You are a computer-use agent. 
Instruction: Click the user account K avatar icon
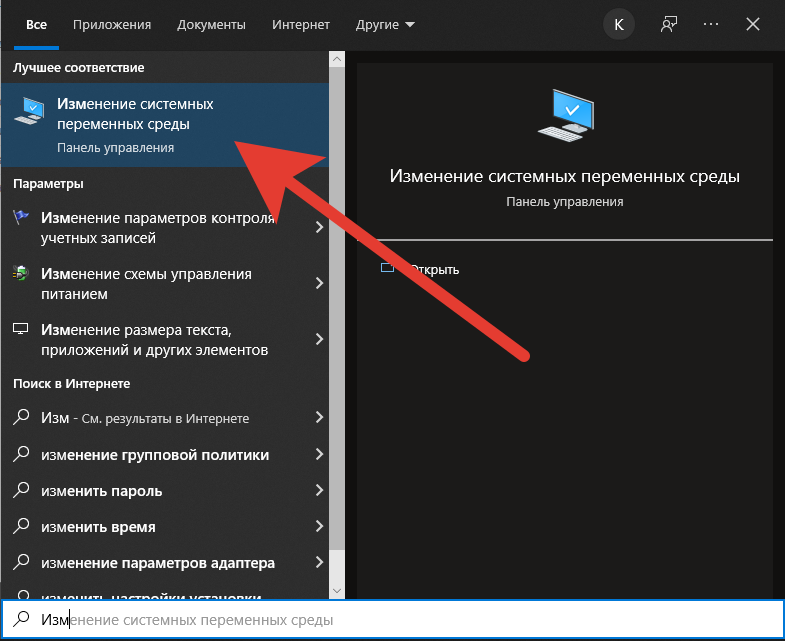pos(619,24)
